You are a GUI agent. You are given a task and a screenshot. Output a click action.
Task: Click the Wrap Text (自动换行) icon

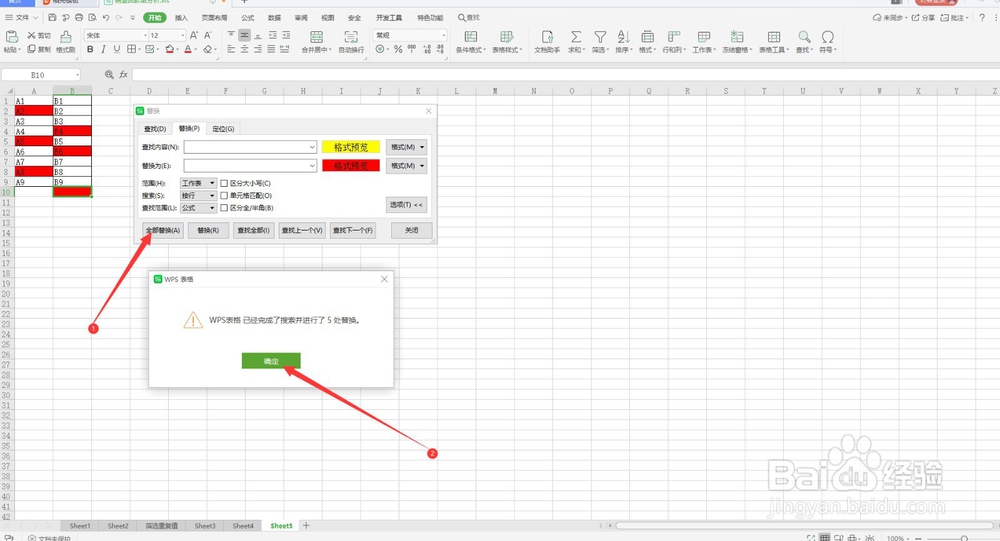351,36
